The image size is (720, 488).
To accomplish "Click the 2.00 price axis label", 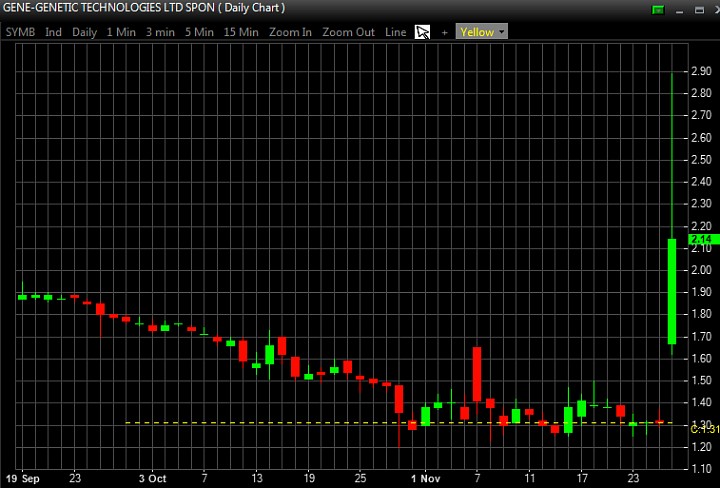I will tap(701, 270).
